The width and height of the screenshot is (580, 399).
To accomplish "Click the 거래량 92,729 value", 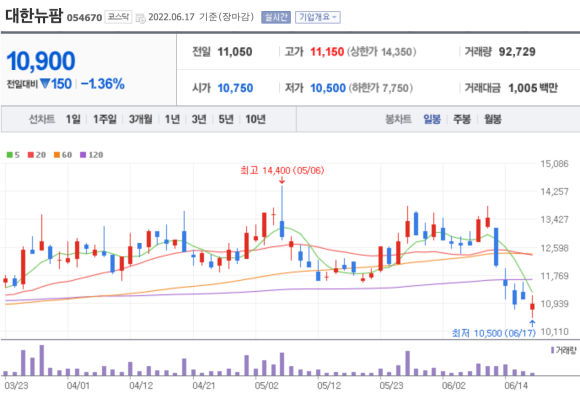I will [517, 52].
